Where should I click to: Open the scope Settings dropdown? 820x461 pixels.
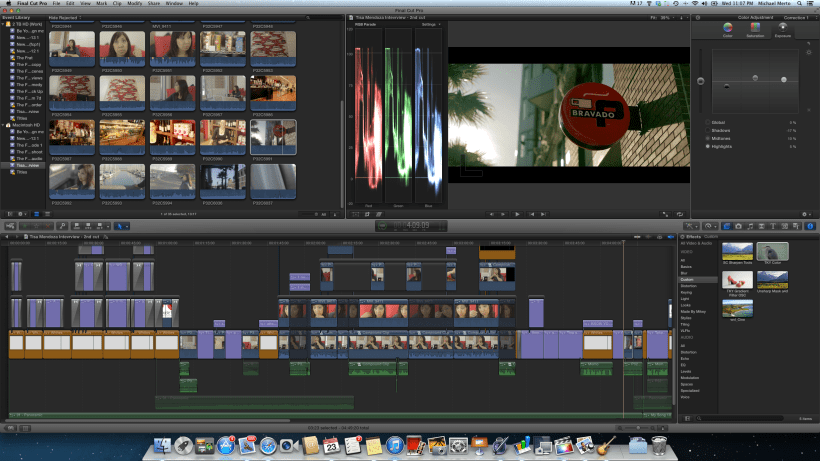[430, 25]
